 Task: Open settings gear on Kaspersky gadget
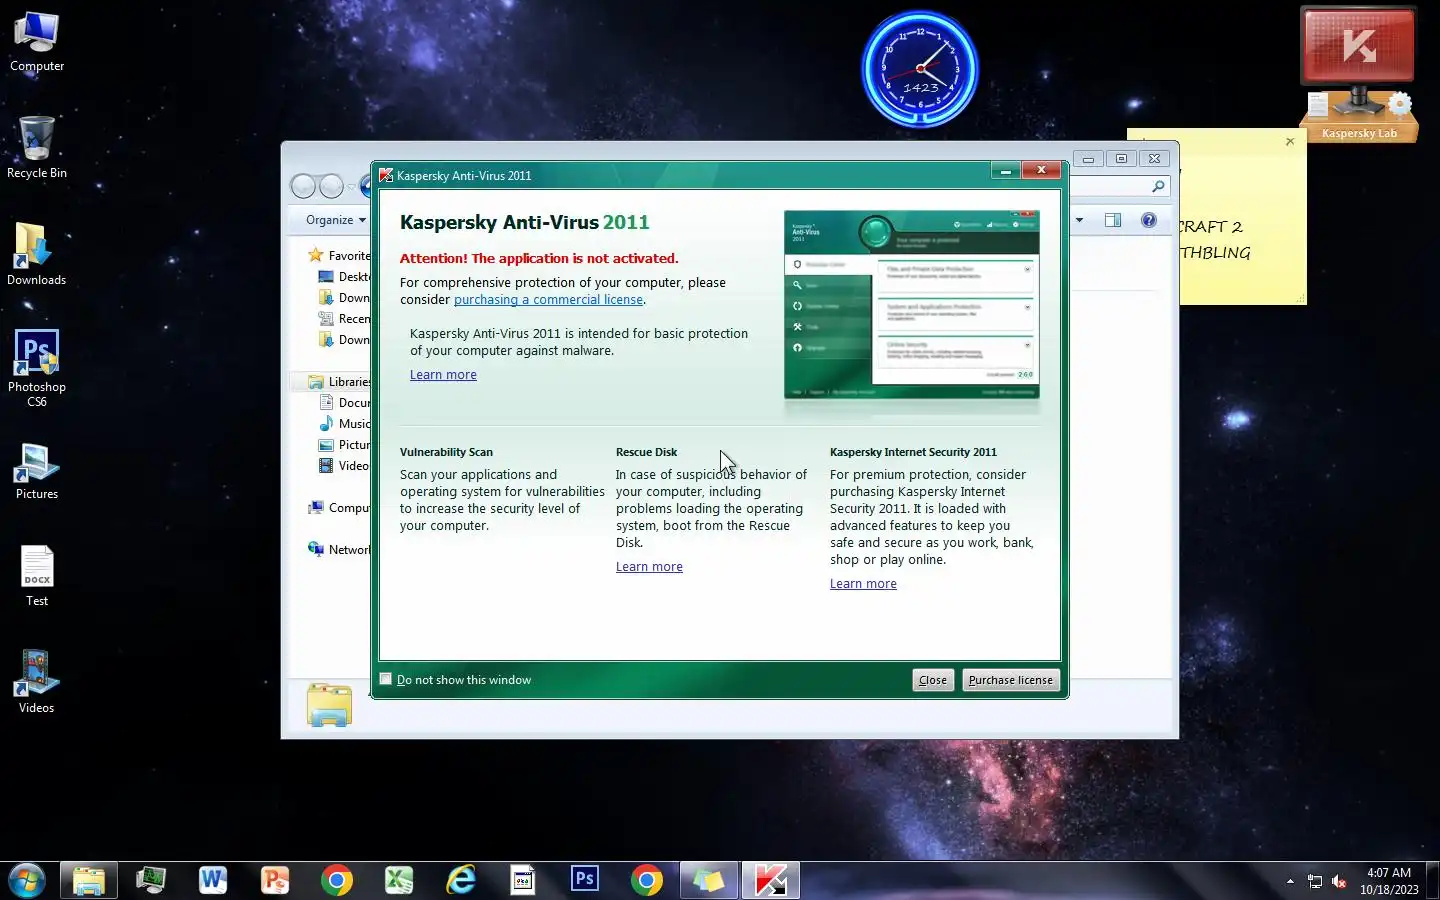pyautogui.click(x=1400, y=103)
